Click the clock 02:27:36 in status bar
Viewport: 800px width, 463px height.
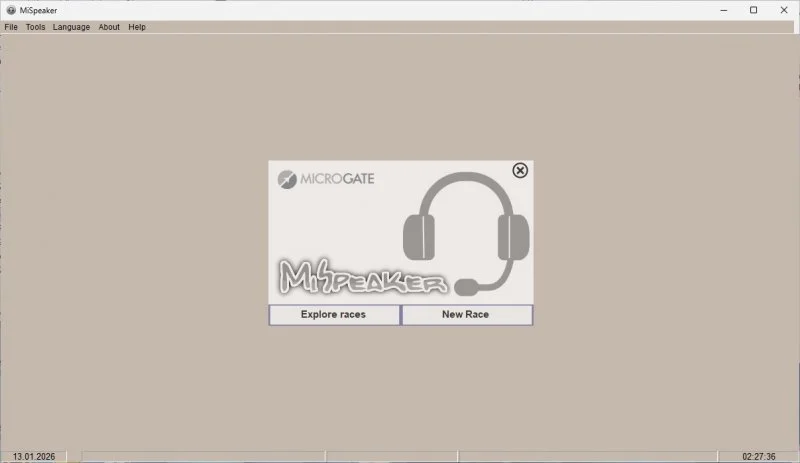click(758, 456)
